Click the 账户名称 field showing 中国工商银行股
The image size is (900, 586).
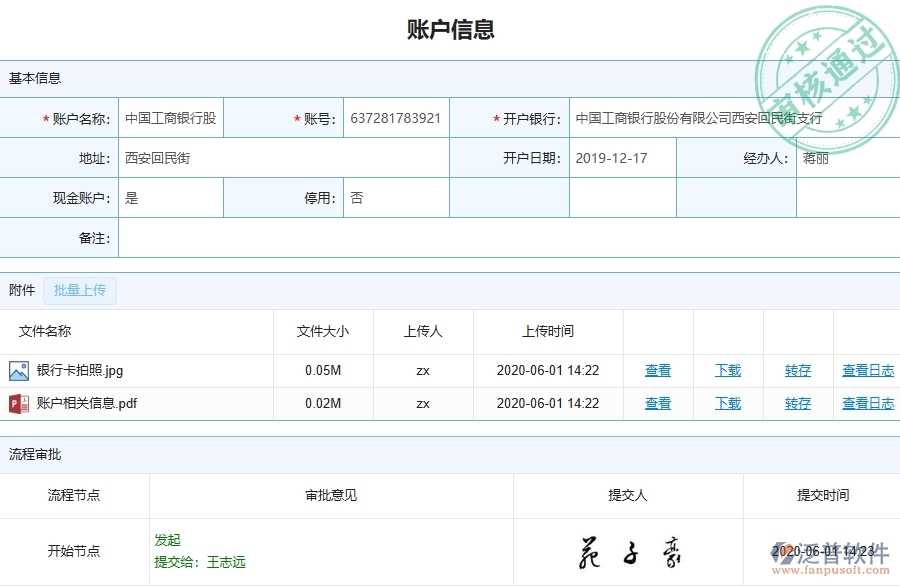pyautogui.click(x=170, y=117)
